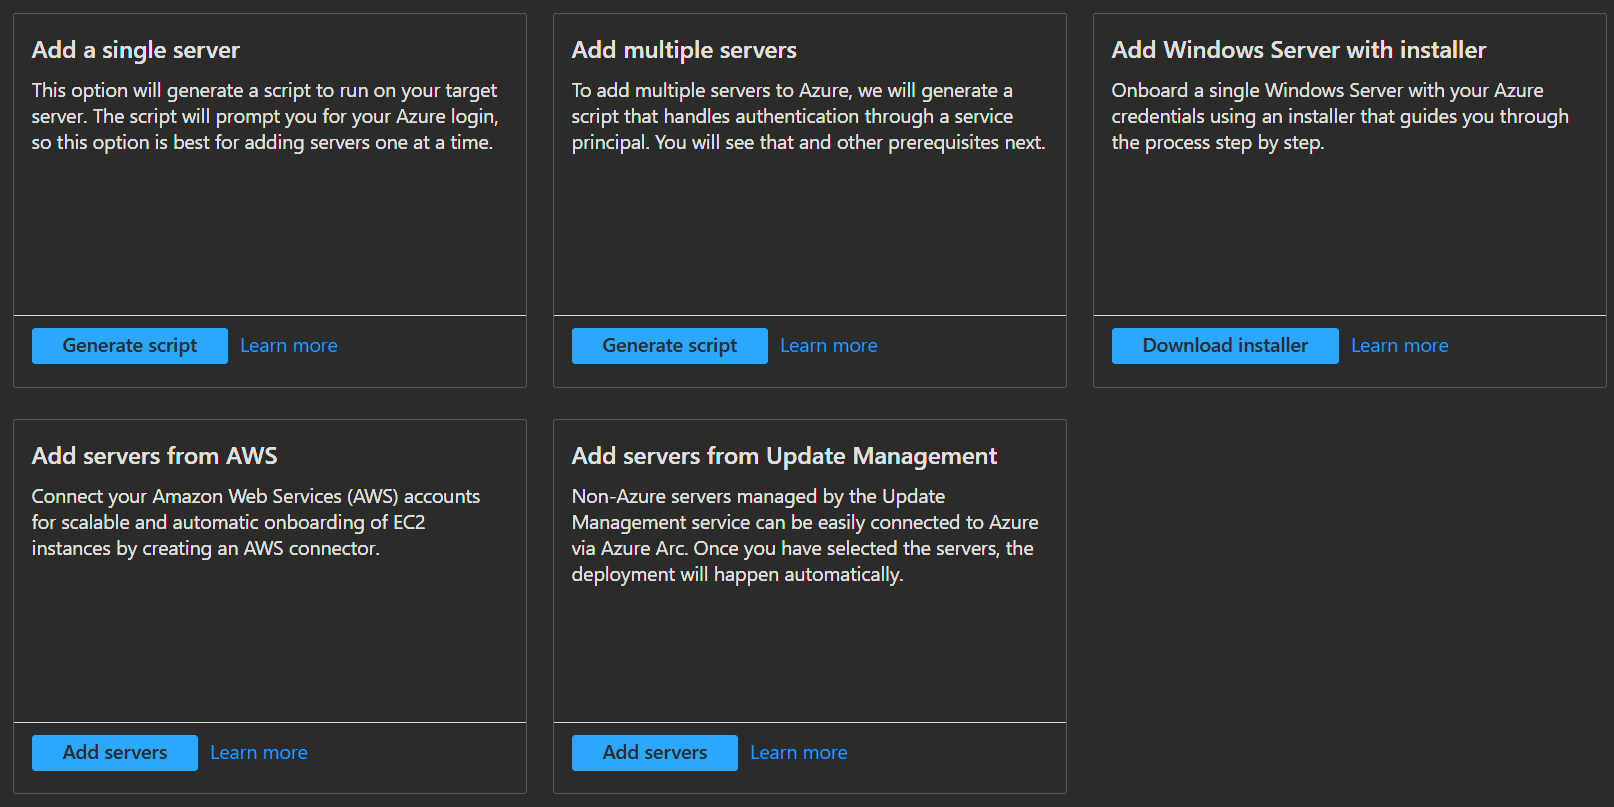Open Learn more link for Add servers from AWS

[259, 753]
